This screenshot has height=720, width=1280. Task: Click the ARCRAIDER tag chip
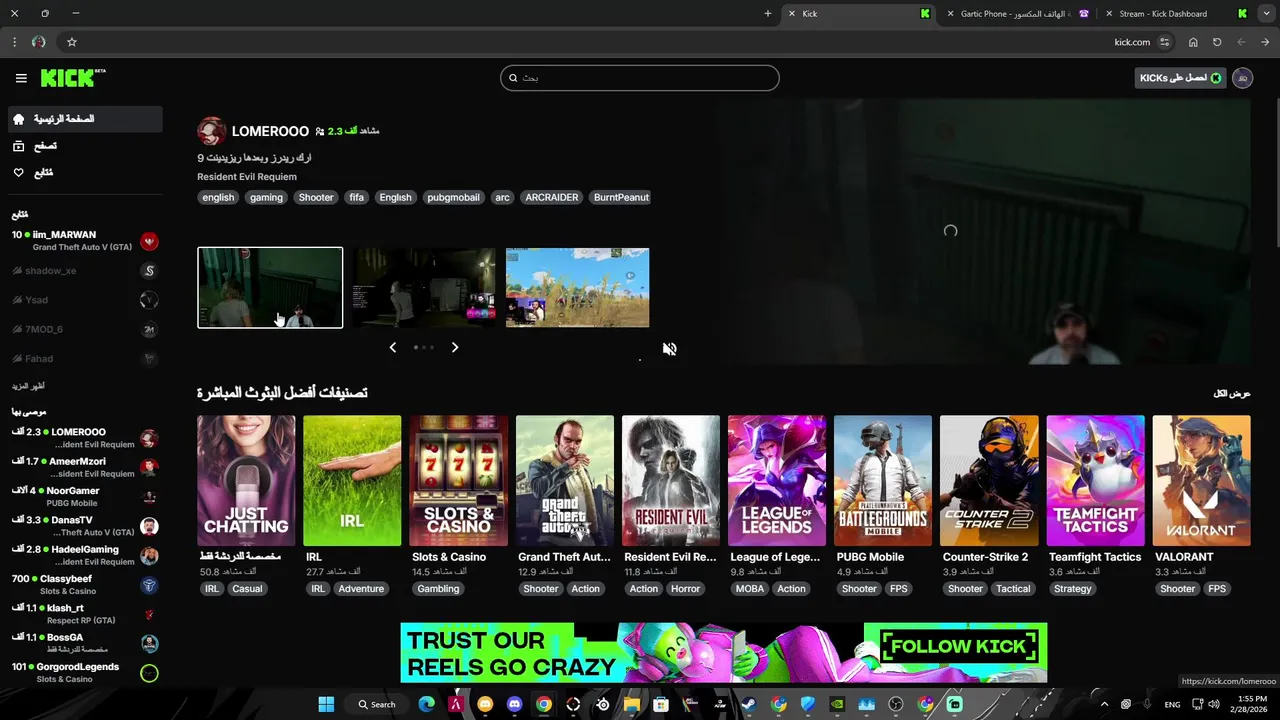[x=552, y=197]
